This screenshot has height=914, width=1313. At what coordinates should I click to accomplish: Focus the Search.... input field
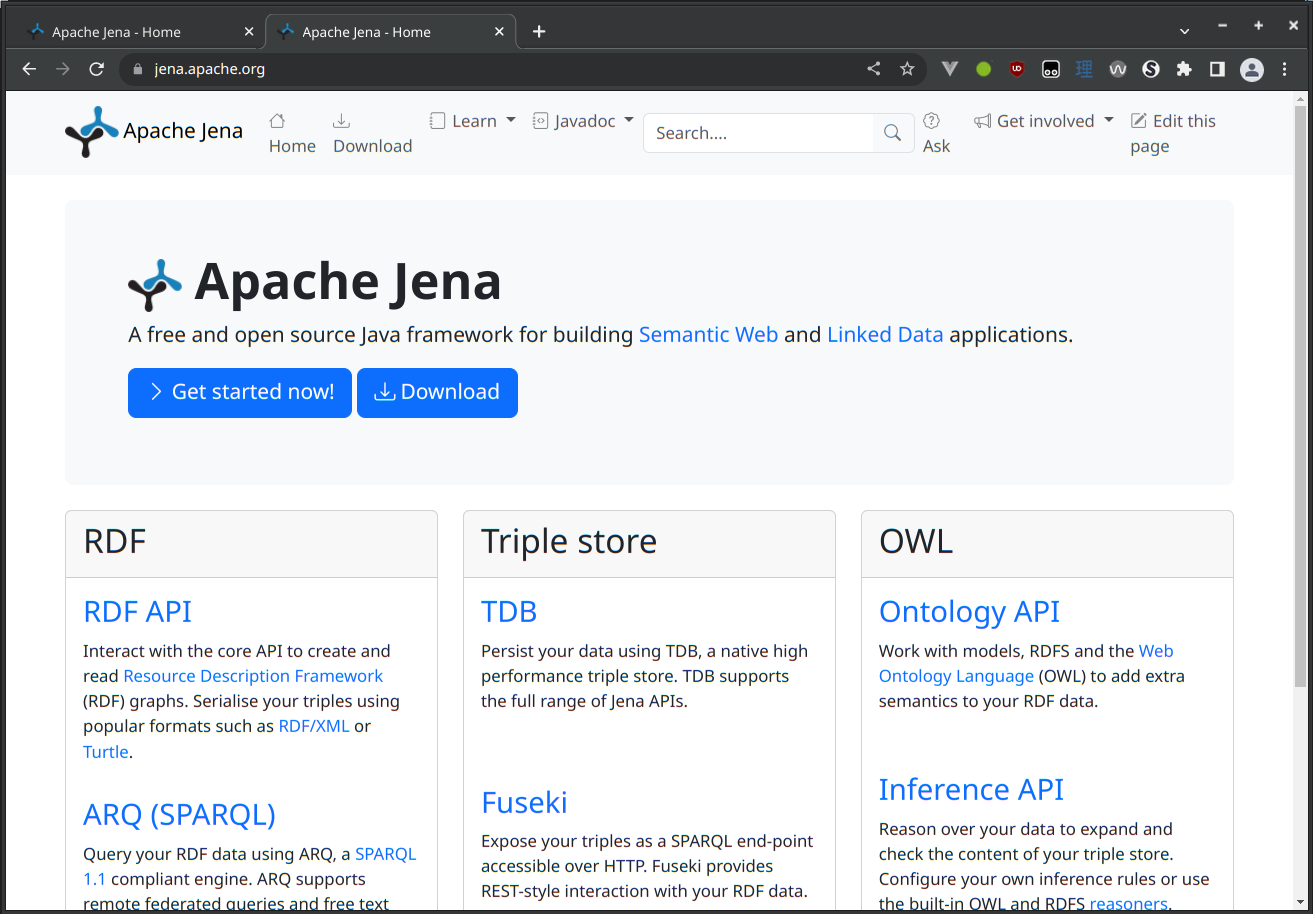click(x=759, y=133)
